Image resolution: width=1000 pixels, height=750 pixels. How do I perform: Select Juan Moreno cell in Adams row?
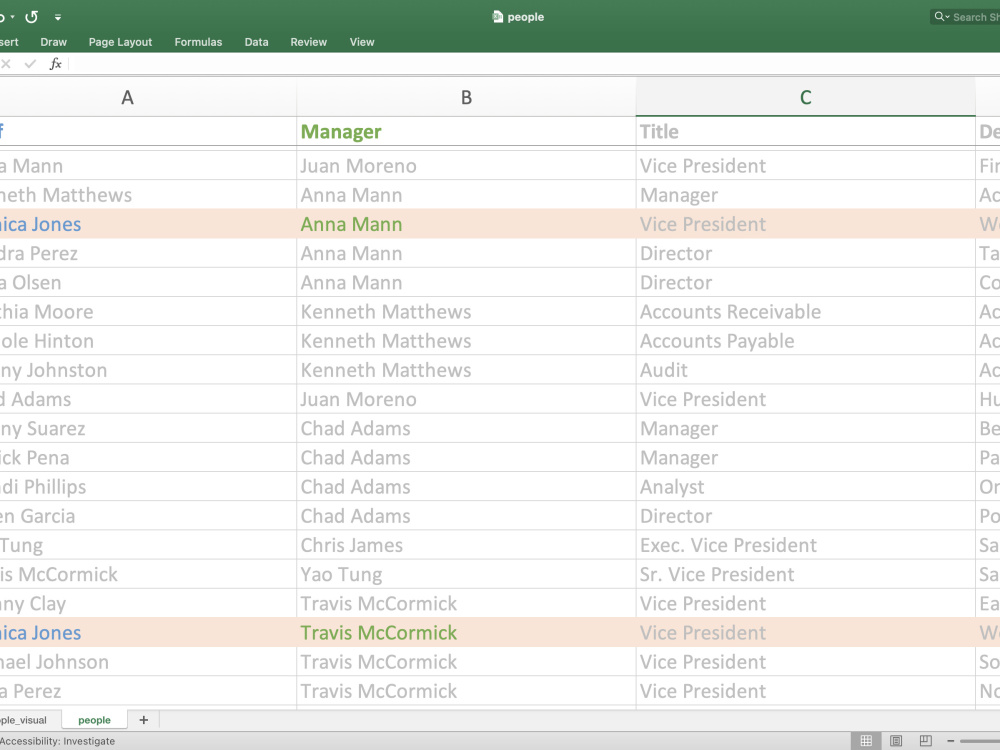[466, 399]
